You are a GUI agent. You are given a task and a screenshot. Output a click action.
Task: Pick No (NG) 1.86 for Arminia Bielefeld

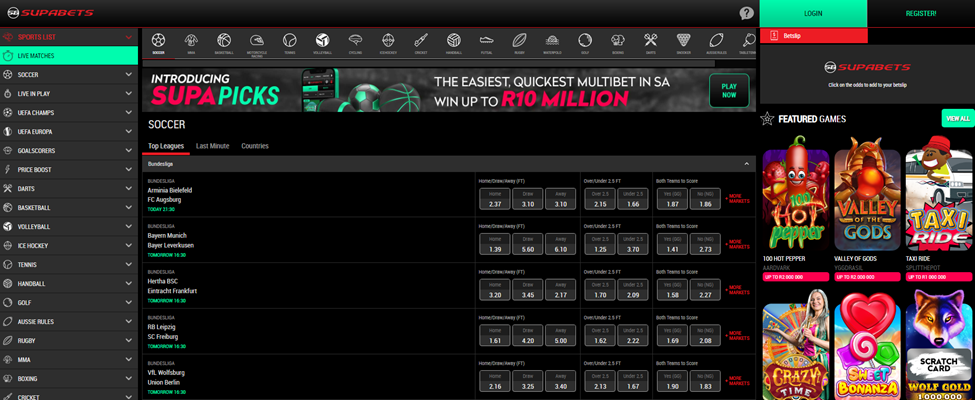point(705,199)
